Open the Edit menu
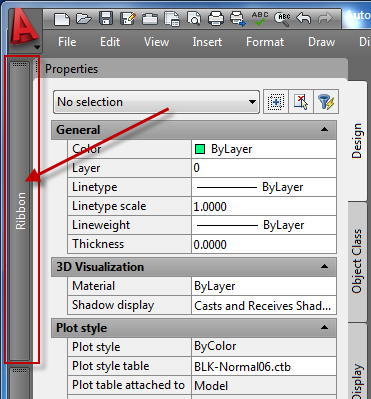The image size is (371, 399). tap(110, 42)
